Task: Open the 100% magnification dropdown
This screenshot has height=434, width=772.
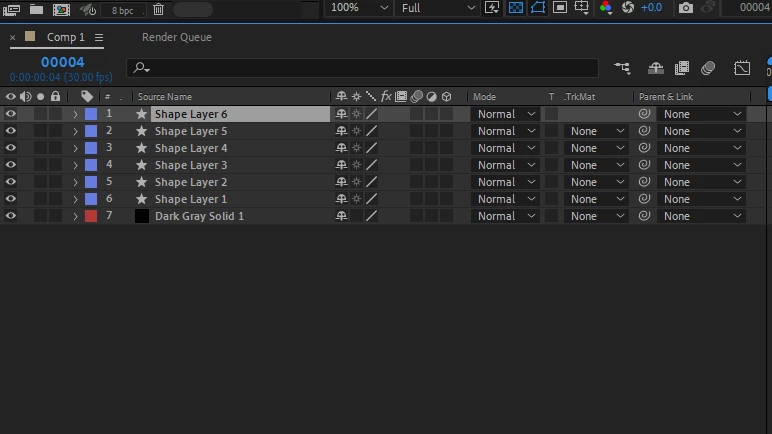Action: coord(359,8)
